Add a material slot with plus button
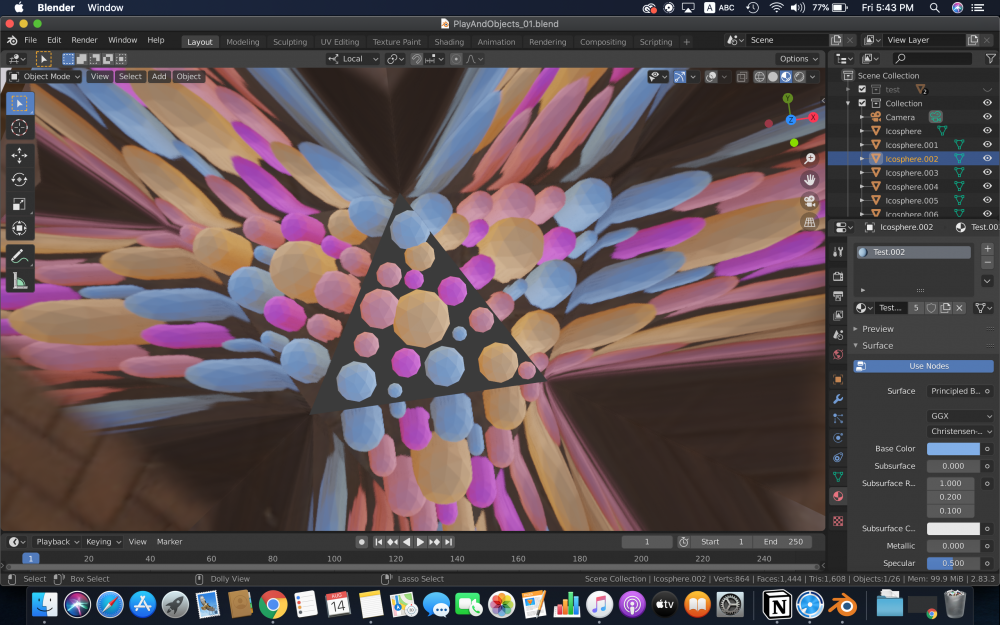The height and width of the screenshot is (625, 1000). pyautogui.click(x=987, y=249)
